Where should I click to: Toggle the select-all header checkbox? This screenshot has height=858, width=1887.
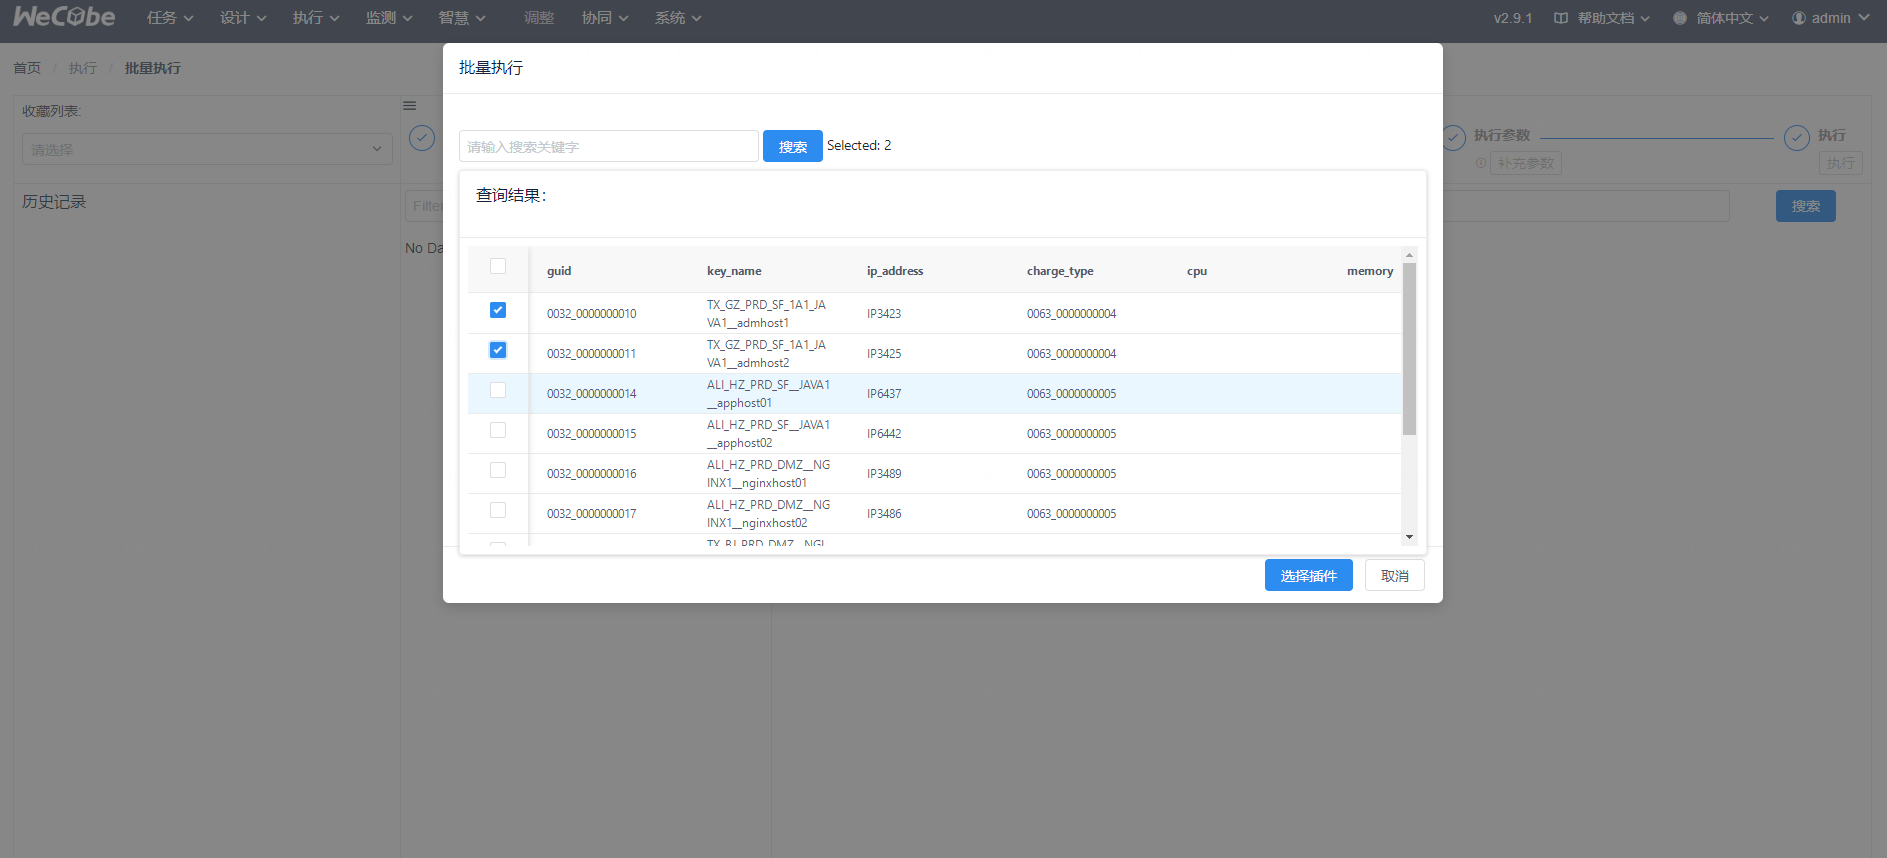[x=498, y=266]
